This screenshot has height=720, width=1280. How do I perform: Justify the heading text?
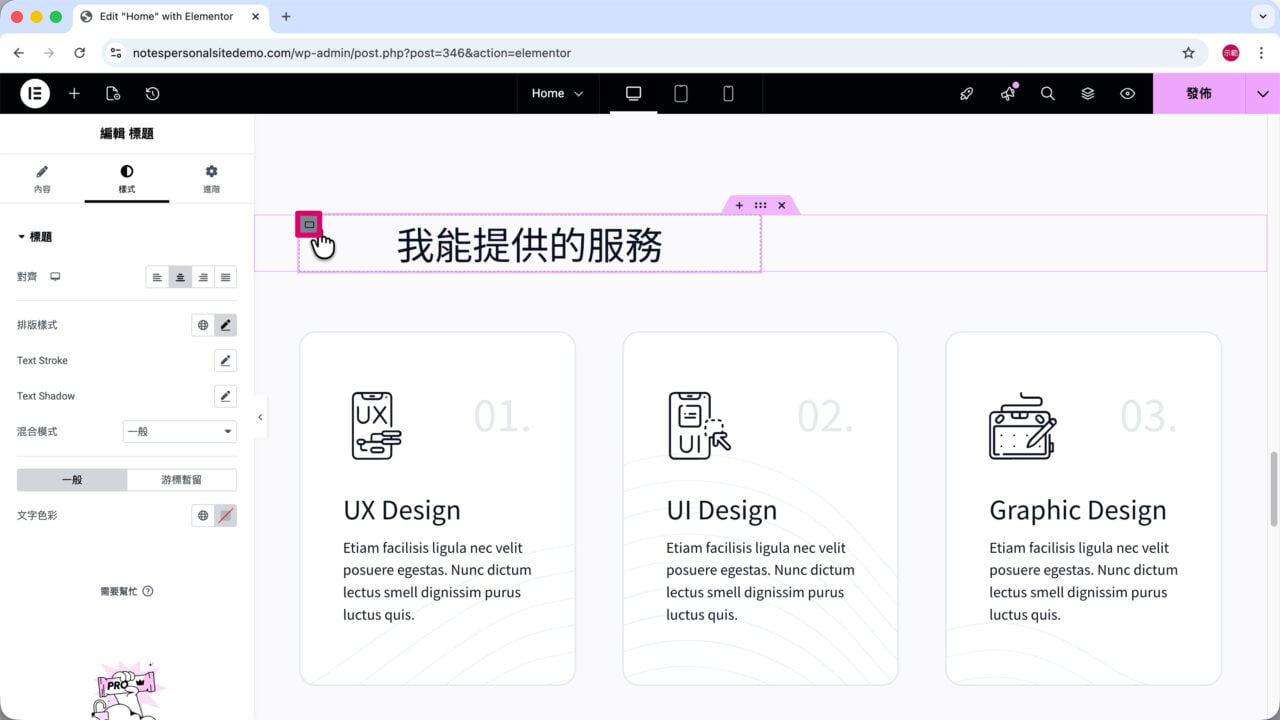click(x=226, y=277)
